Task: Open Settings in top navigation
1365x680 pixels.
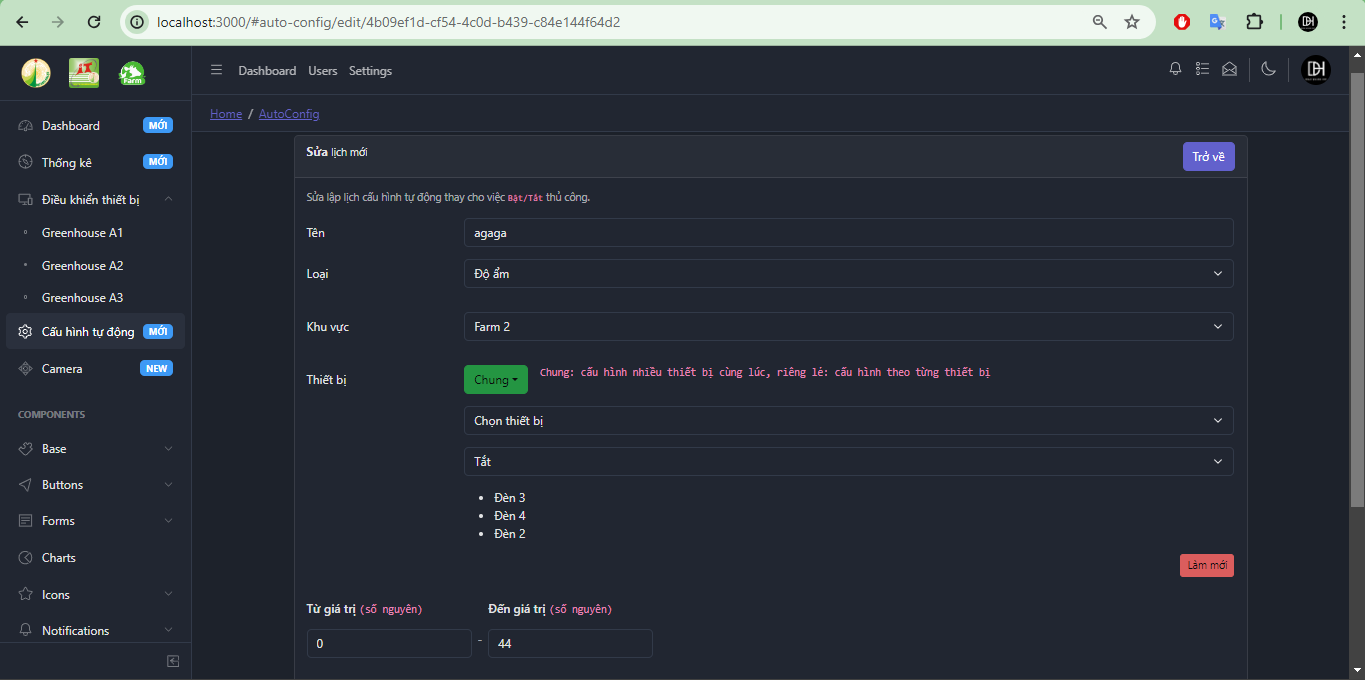Action: point(370,70)
